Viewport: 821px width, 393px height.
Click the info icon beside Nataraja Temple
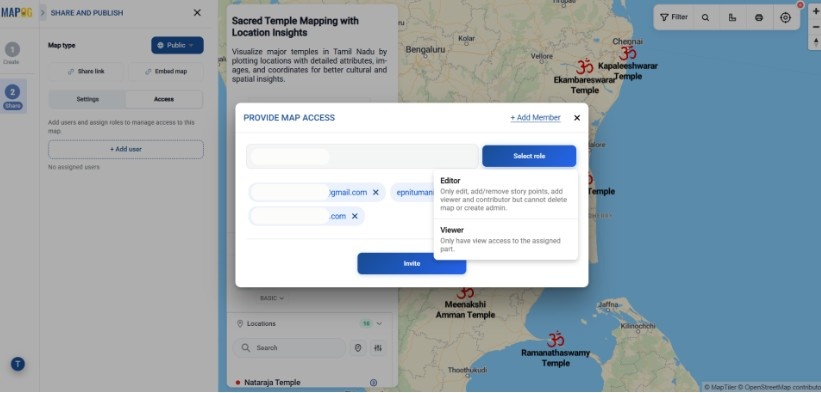(x=373, y=383)
